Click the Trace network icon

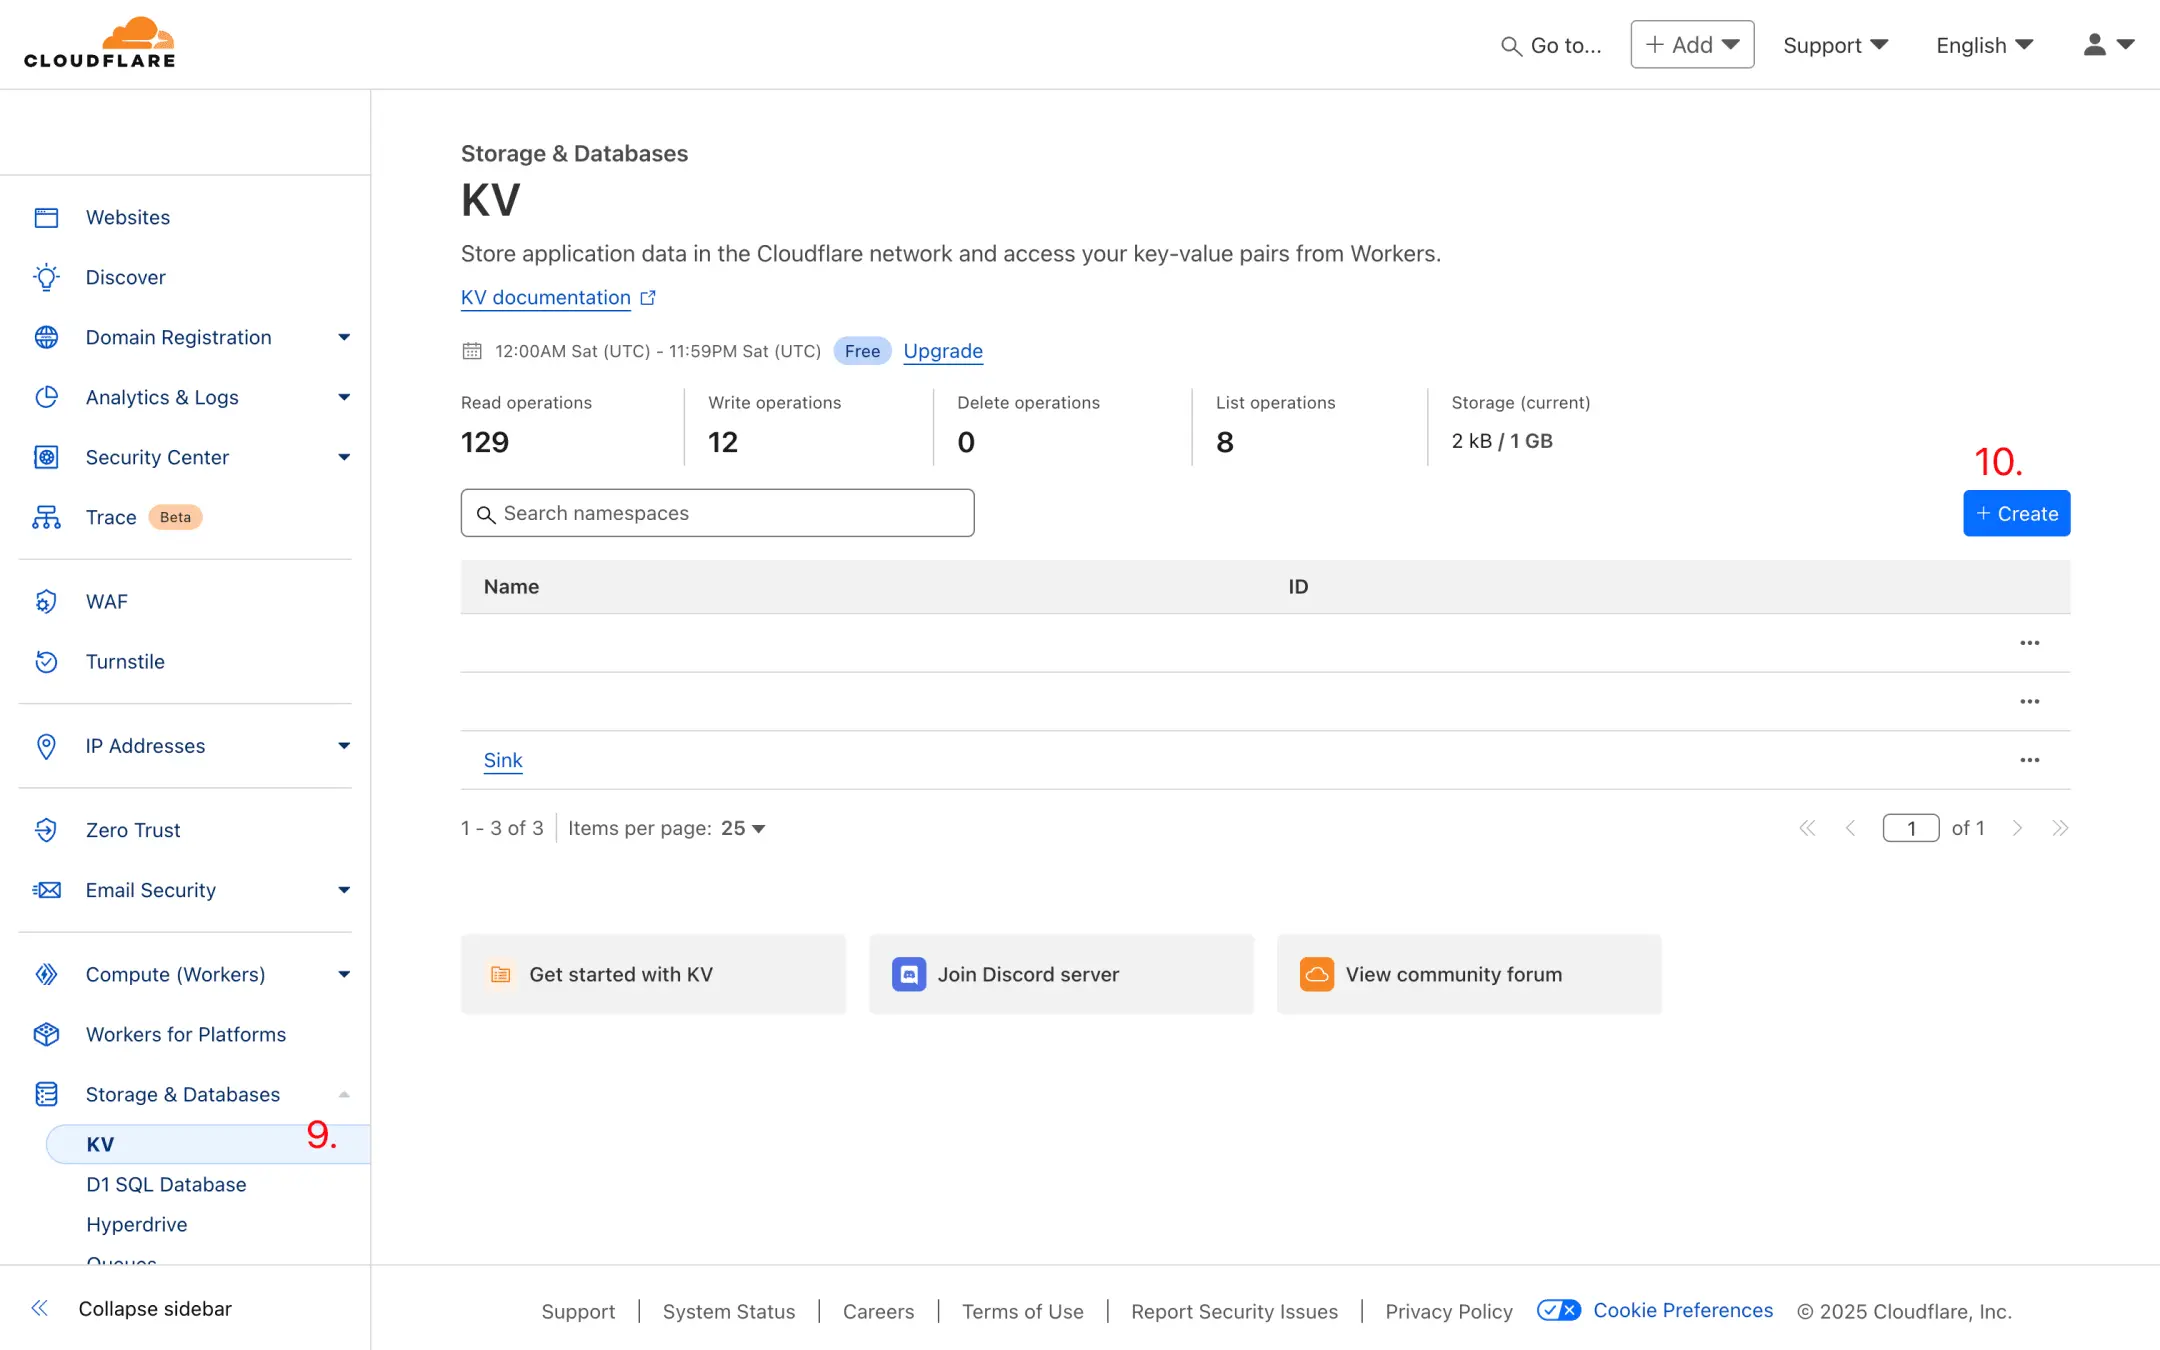46,518
